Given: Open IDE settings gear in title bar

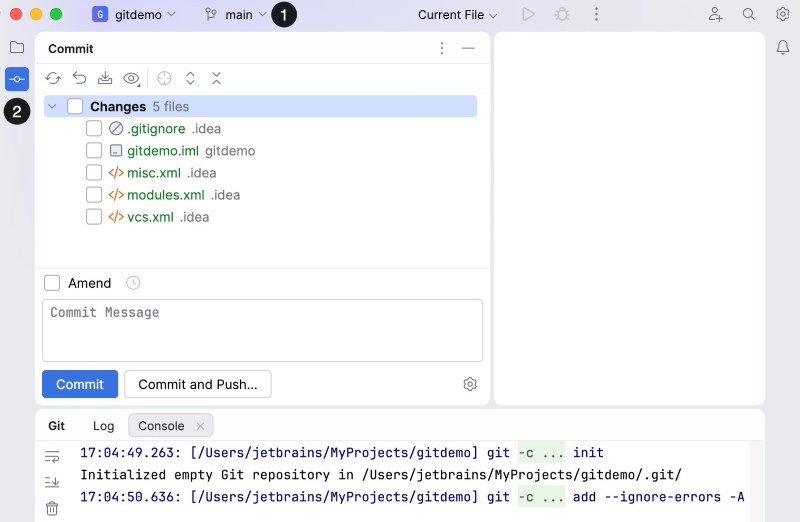Looking at the screenshot, I should (x=783, y=14).
